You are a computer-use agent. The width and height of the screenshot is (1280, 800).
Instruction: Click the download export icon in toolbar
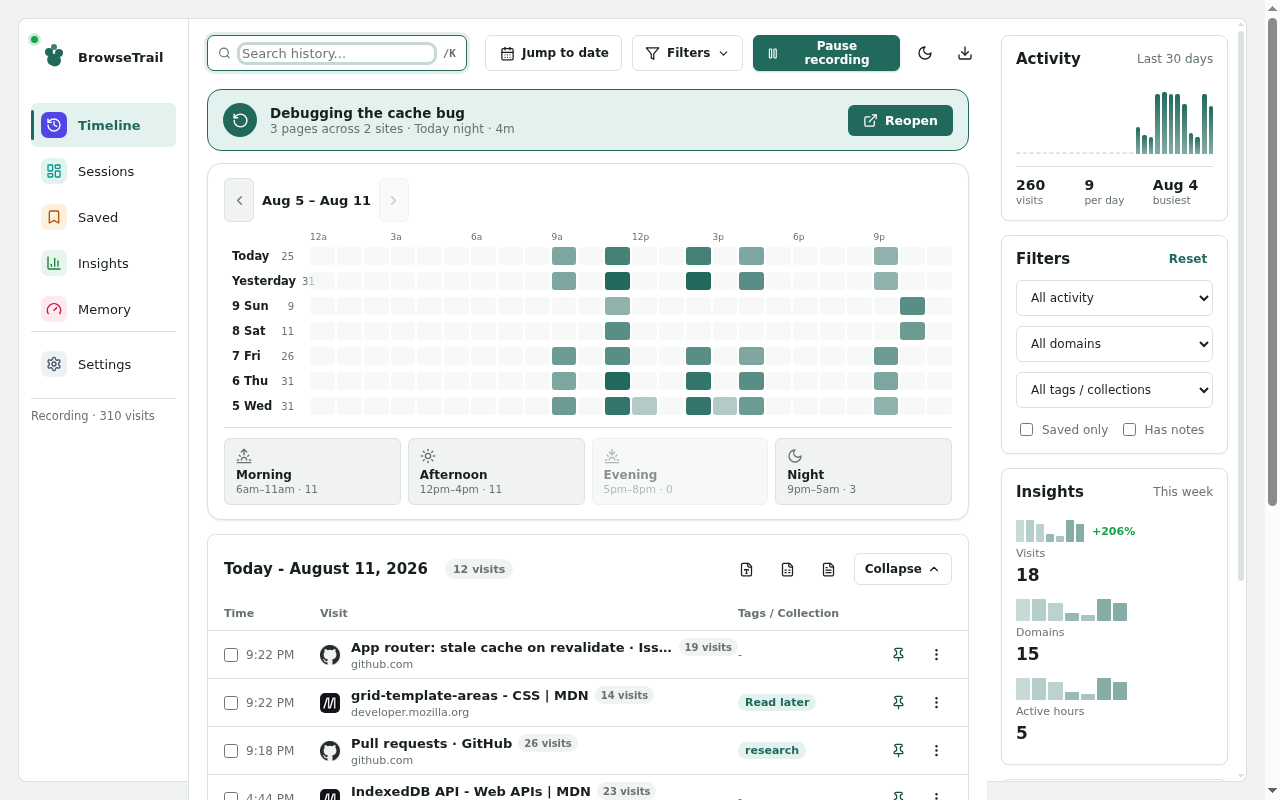point(965,53)
